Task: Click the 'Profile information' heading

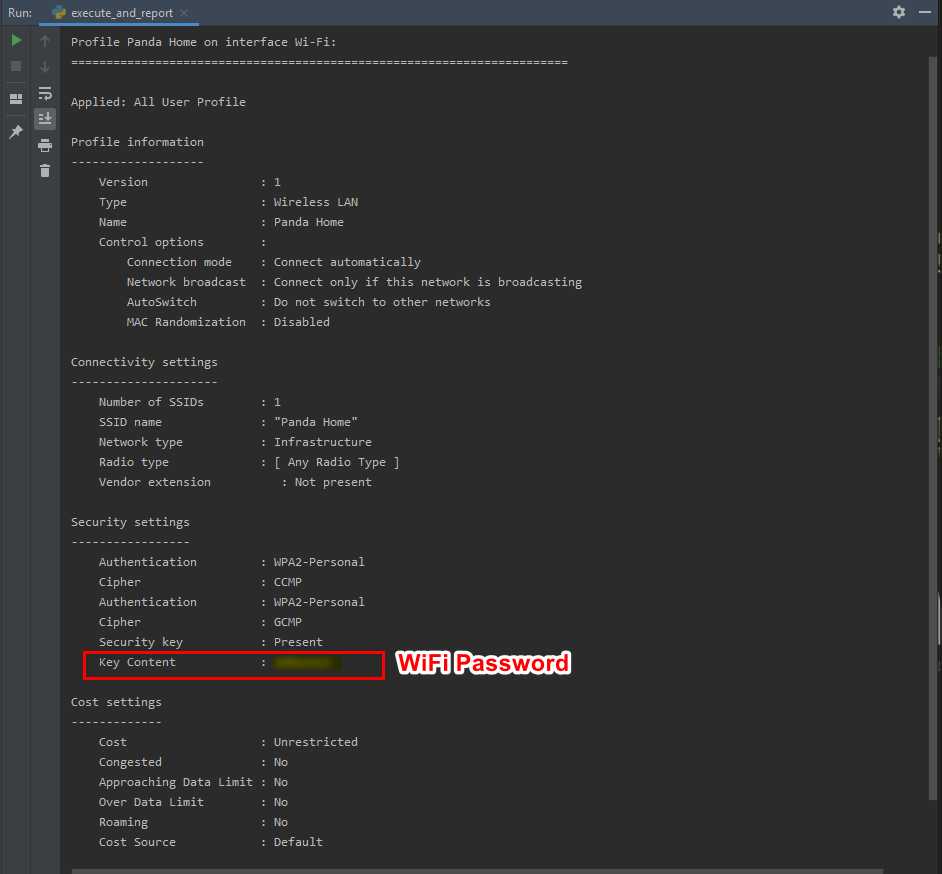Action: point(137,142)
